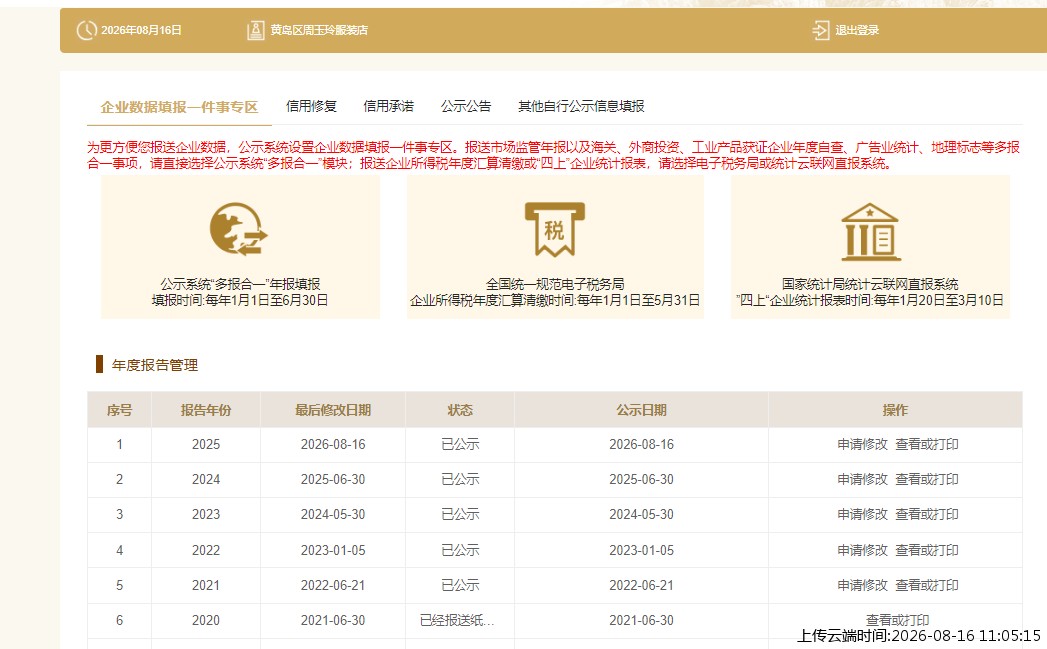This screenshot has height=649, width=1047.
Task: Open the 税 electronic tax bureau icon
Action: [555, 229]
